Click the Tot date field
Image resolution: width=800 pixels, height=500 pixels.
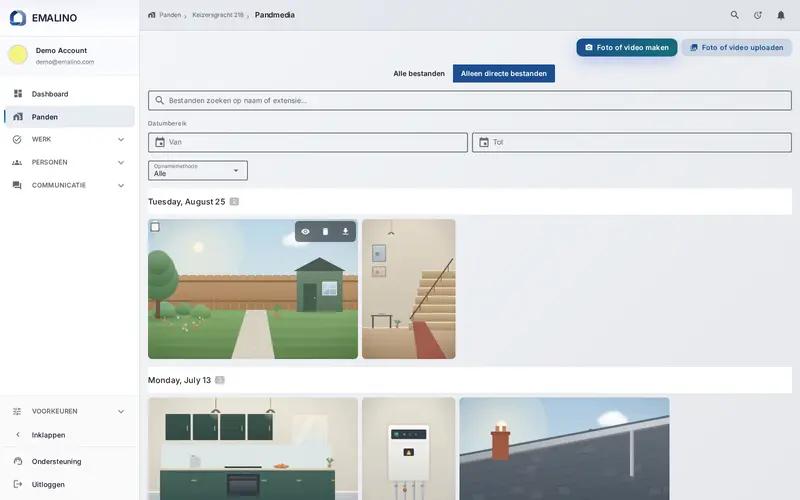632,142
